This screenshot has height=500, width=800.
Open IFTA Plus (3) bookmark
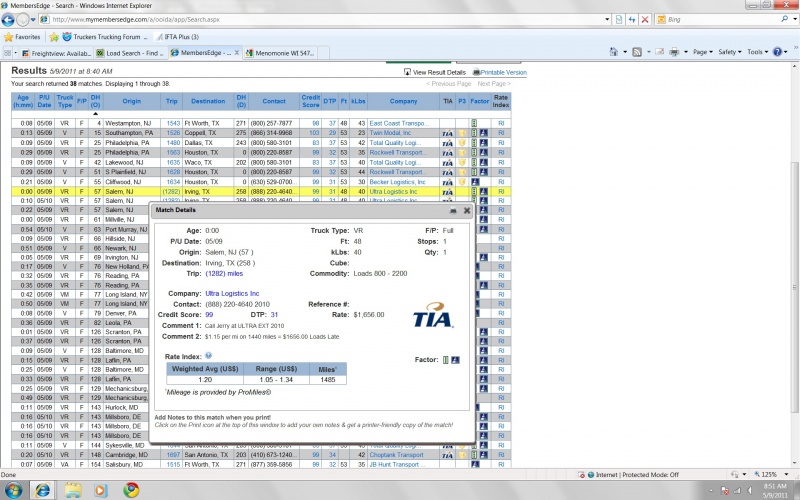pos(177,37)
